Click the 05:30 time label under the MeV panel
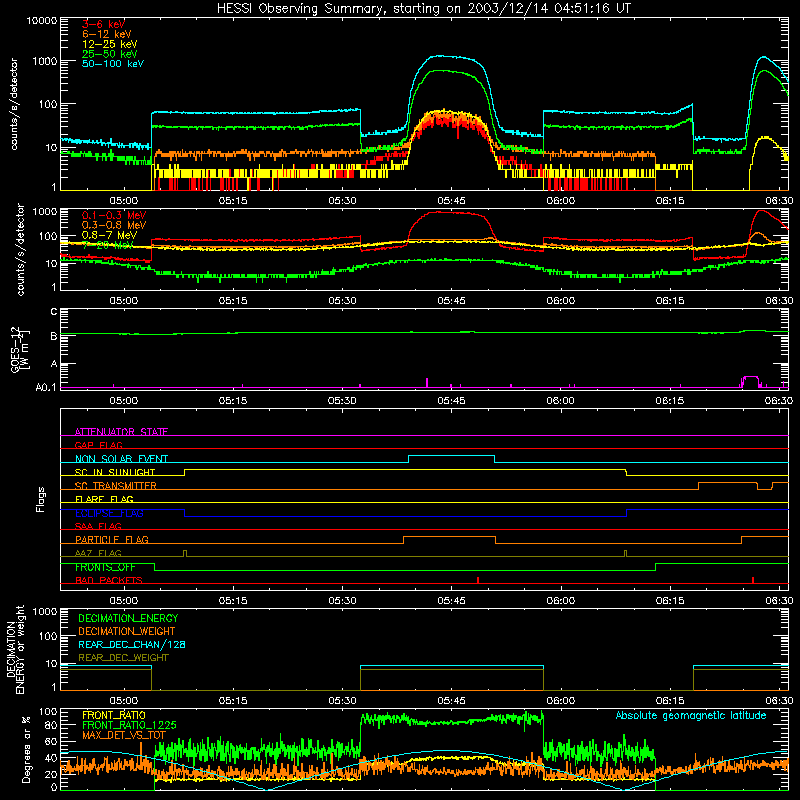The image size is (800, 800). pyautogui.click(x=342, y=301)
